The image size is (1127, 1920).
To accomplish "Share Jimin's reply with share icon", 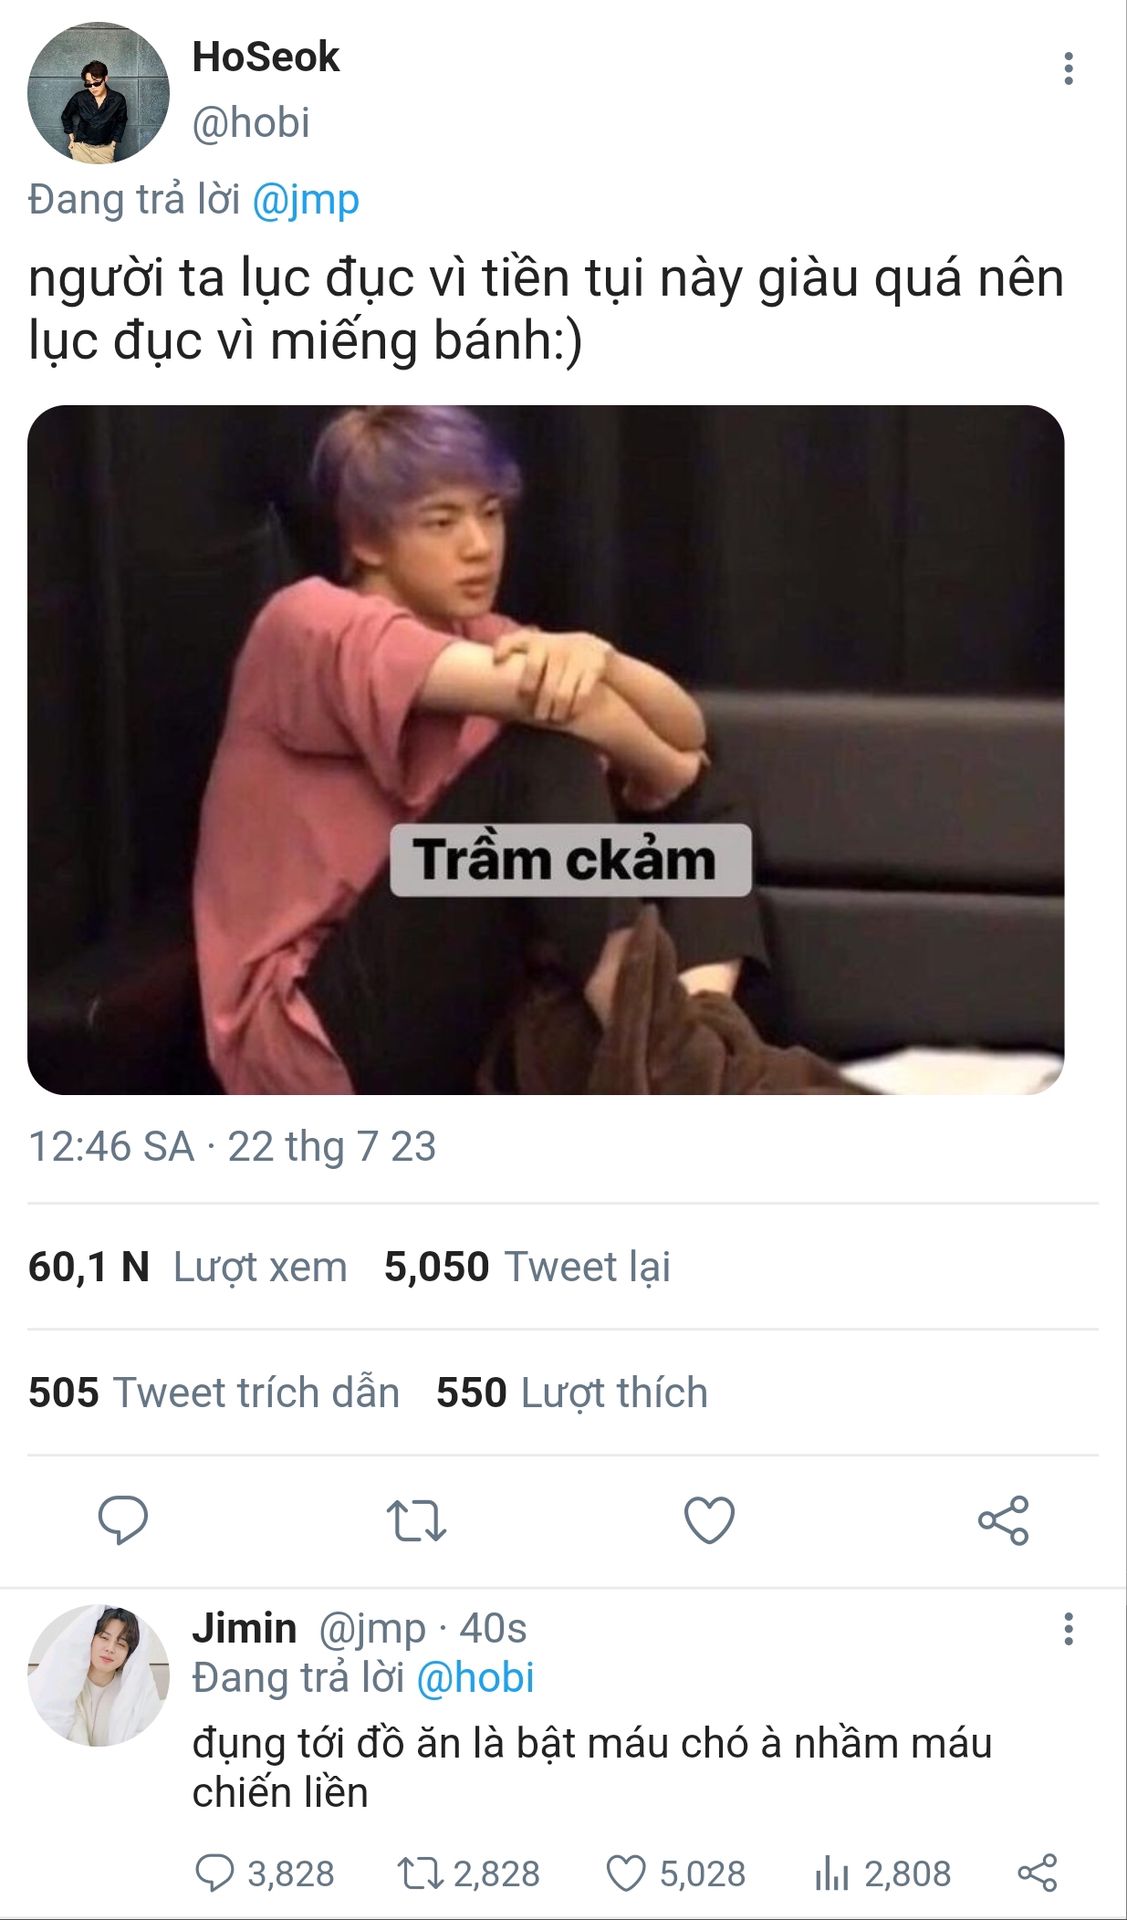I will pyautogui.click(x=1037, y=1873).
